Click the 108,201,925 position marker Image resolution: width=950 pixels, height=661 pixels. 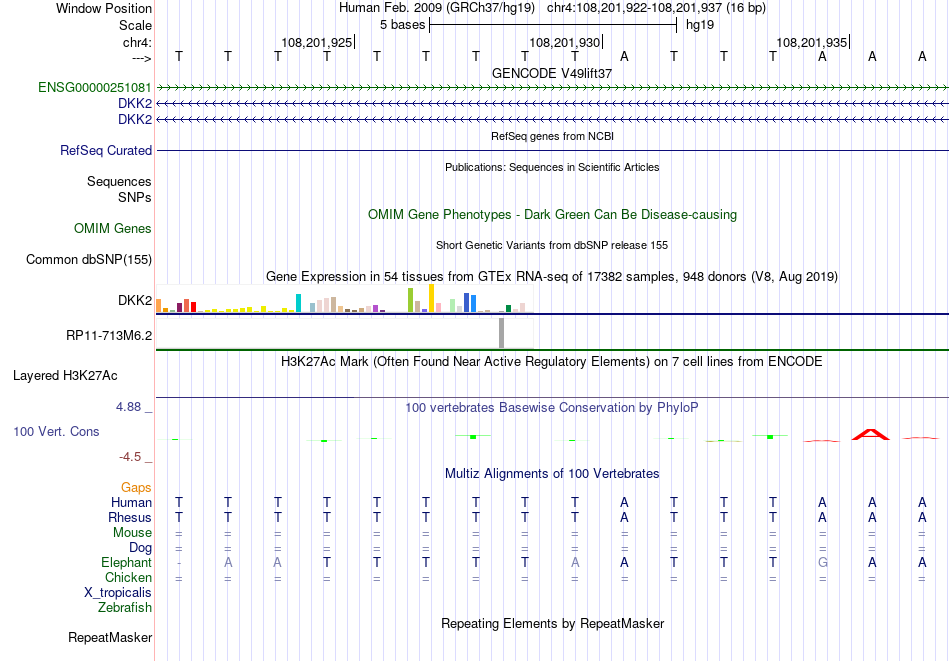[x=317, y=42]
